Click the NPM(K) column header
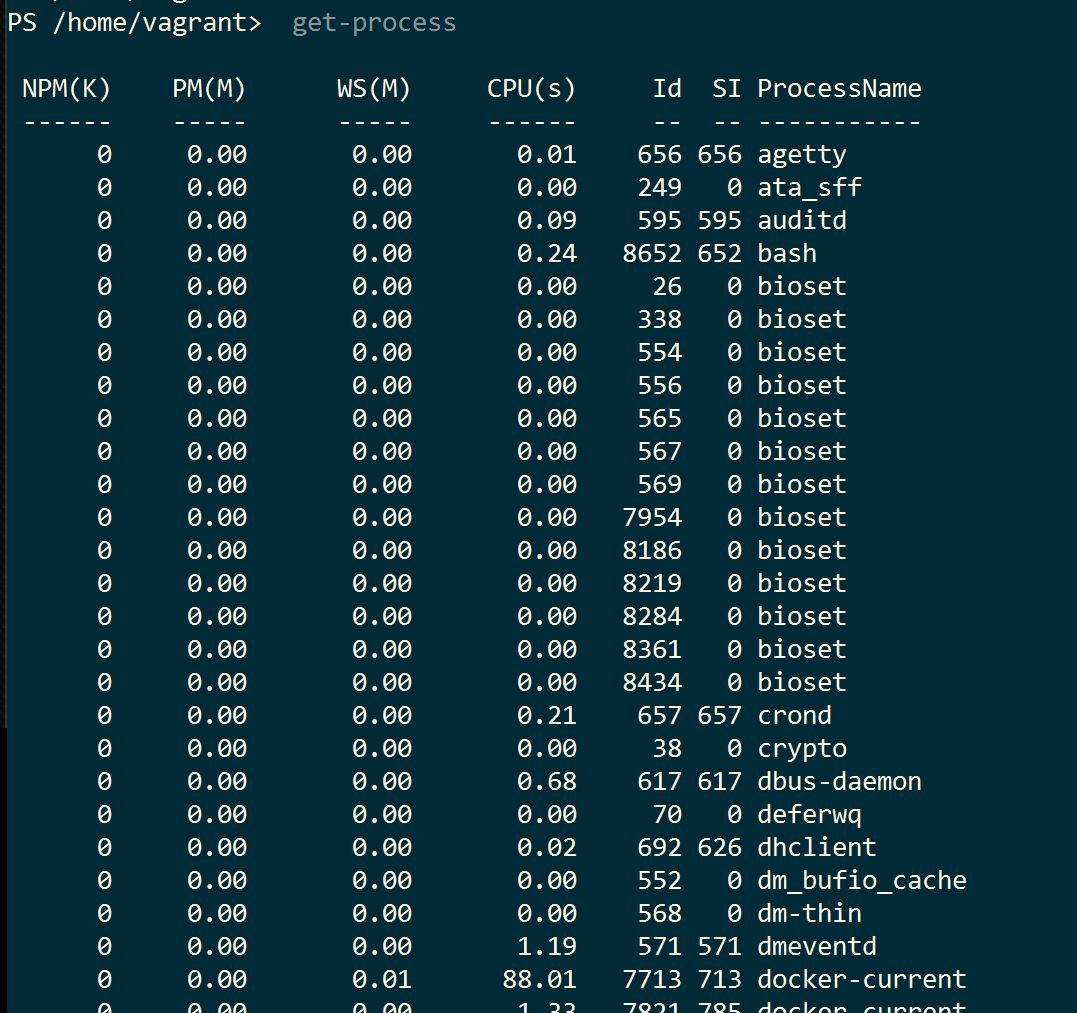This screenshot has width=1077, height=1013. pyautogui.click(x=66, y=89)
